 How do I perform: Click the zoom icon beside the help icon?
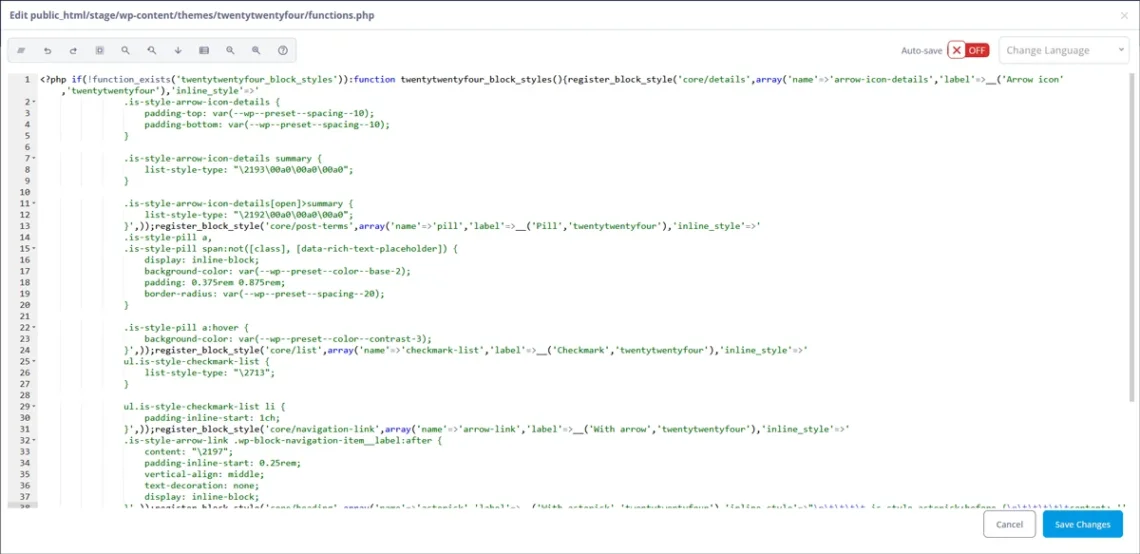tap(257, 50)
